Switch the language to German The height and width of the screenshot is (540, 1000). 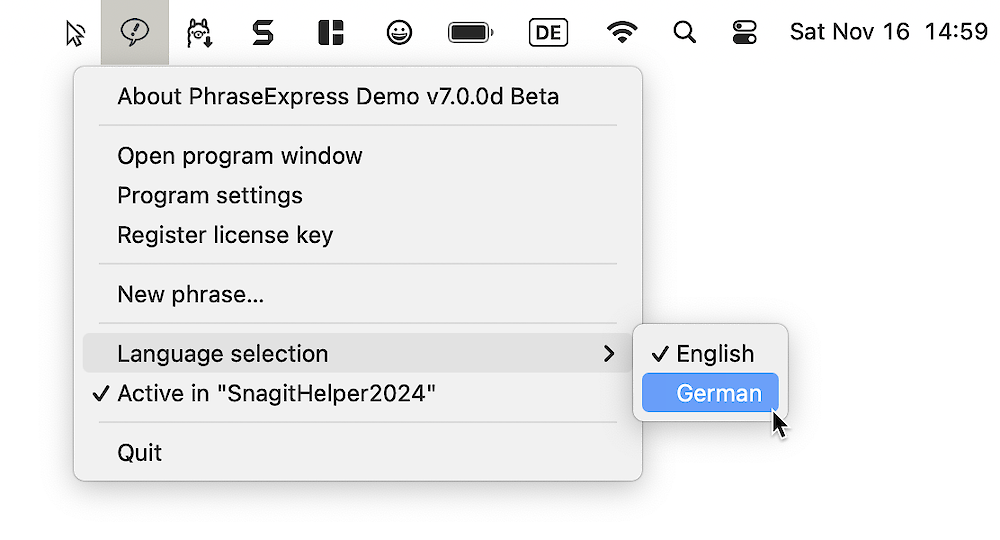[718, 393]
